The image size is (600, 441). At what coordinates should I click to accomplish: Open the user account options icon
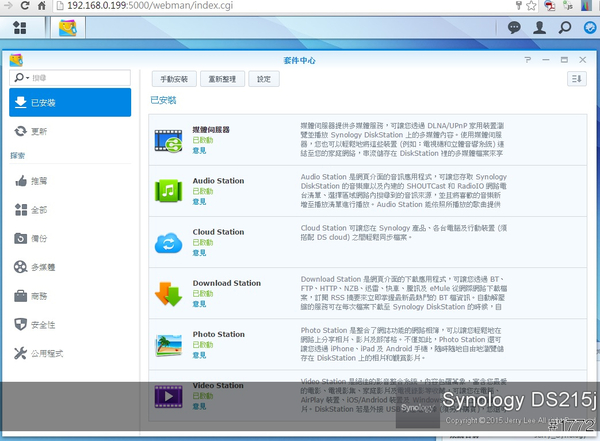point(540,28)
